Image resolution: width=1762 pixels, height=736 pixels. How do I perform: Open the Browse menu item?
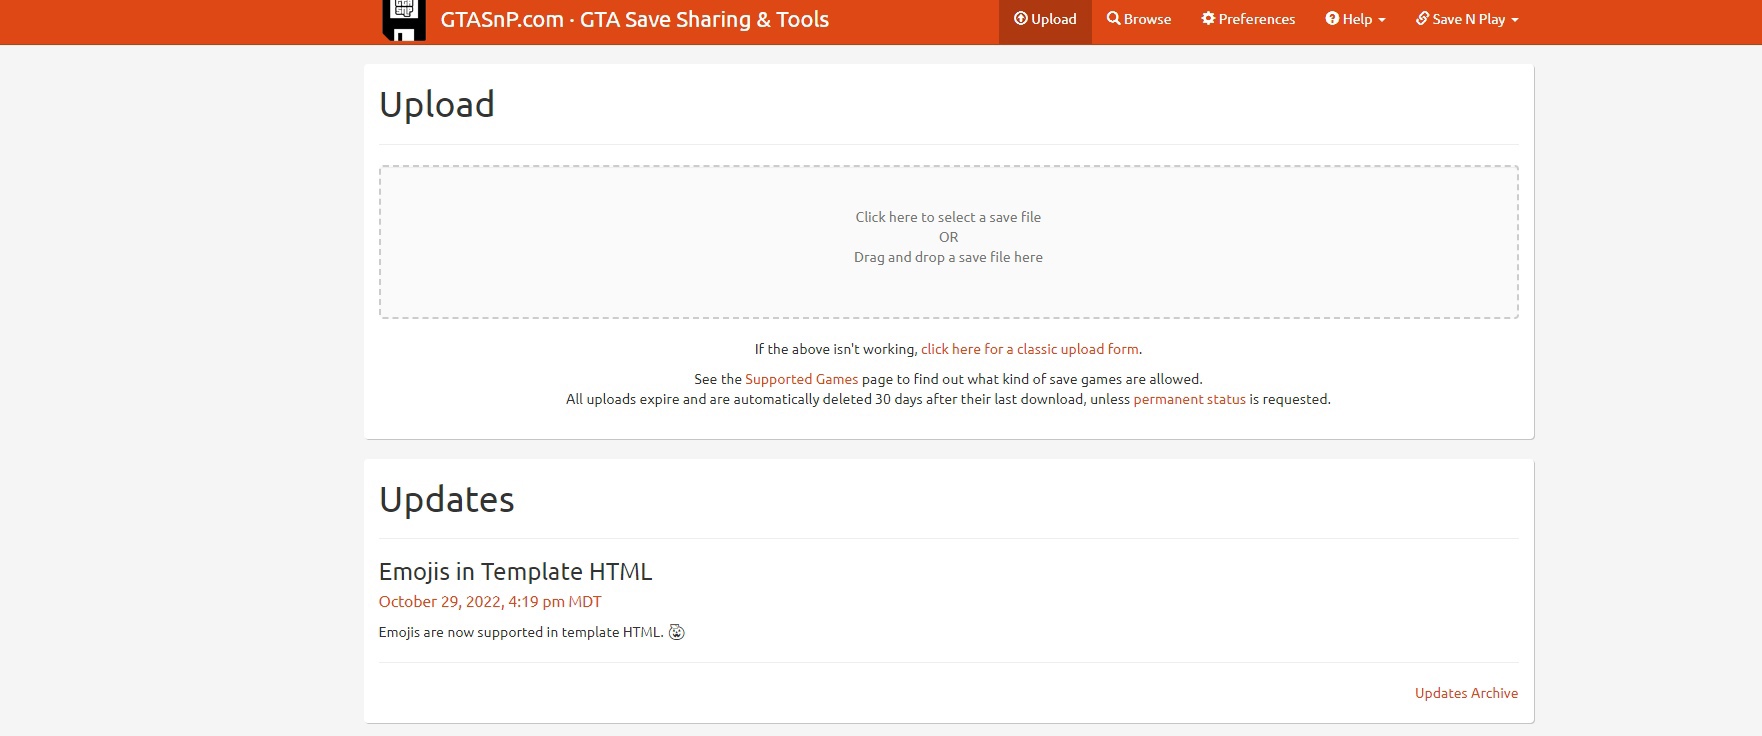pyautogui.click(x=1139, y=19)
